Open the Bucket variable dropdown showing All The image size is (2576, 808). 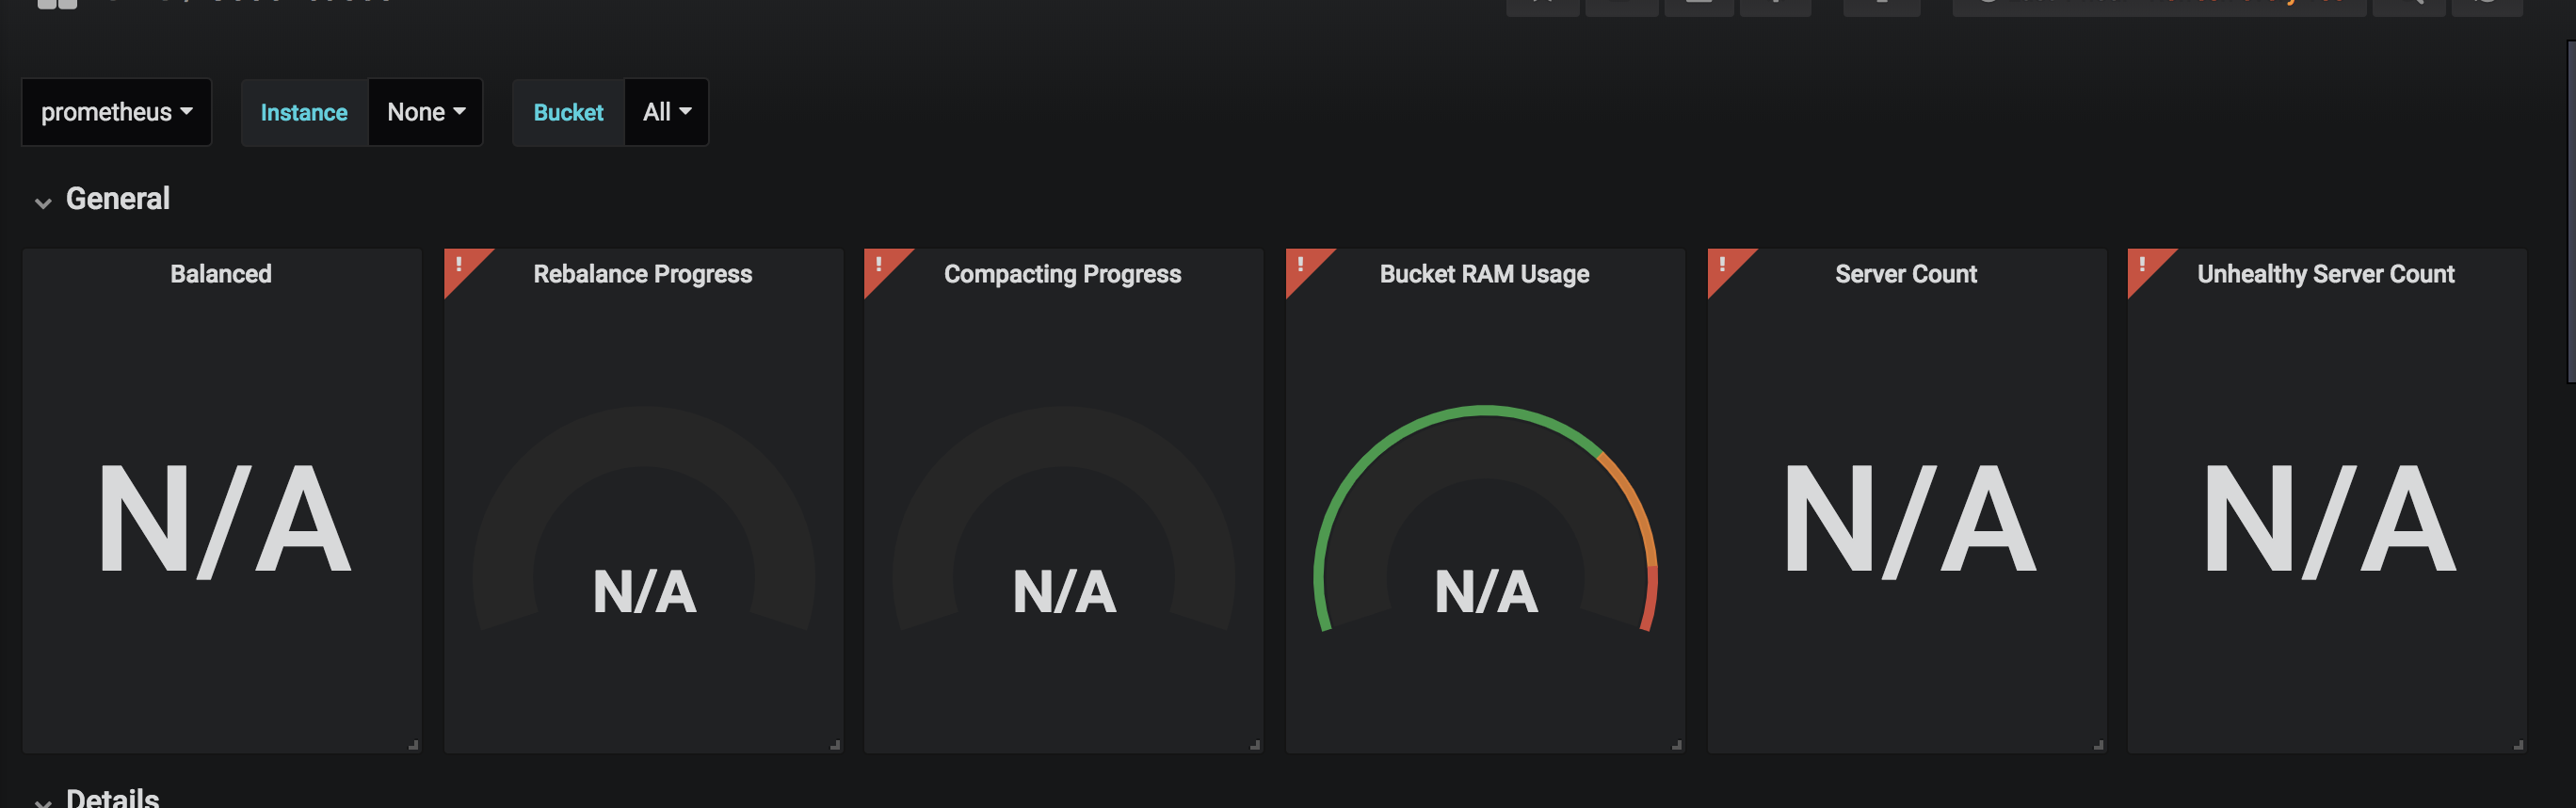(x=664, y=112)
